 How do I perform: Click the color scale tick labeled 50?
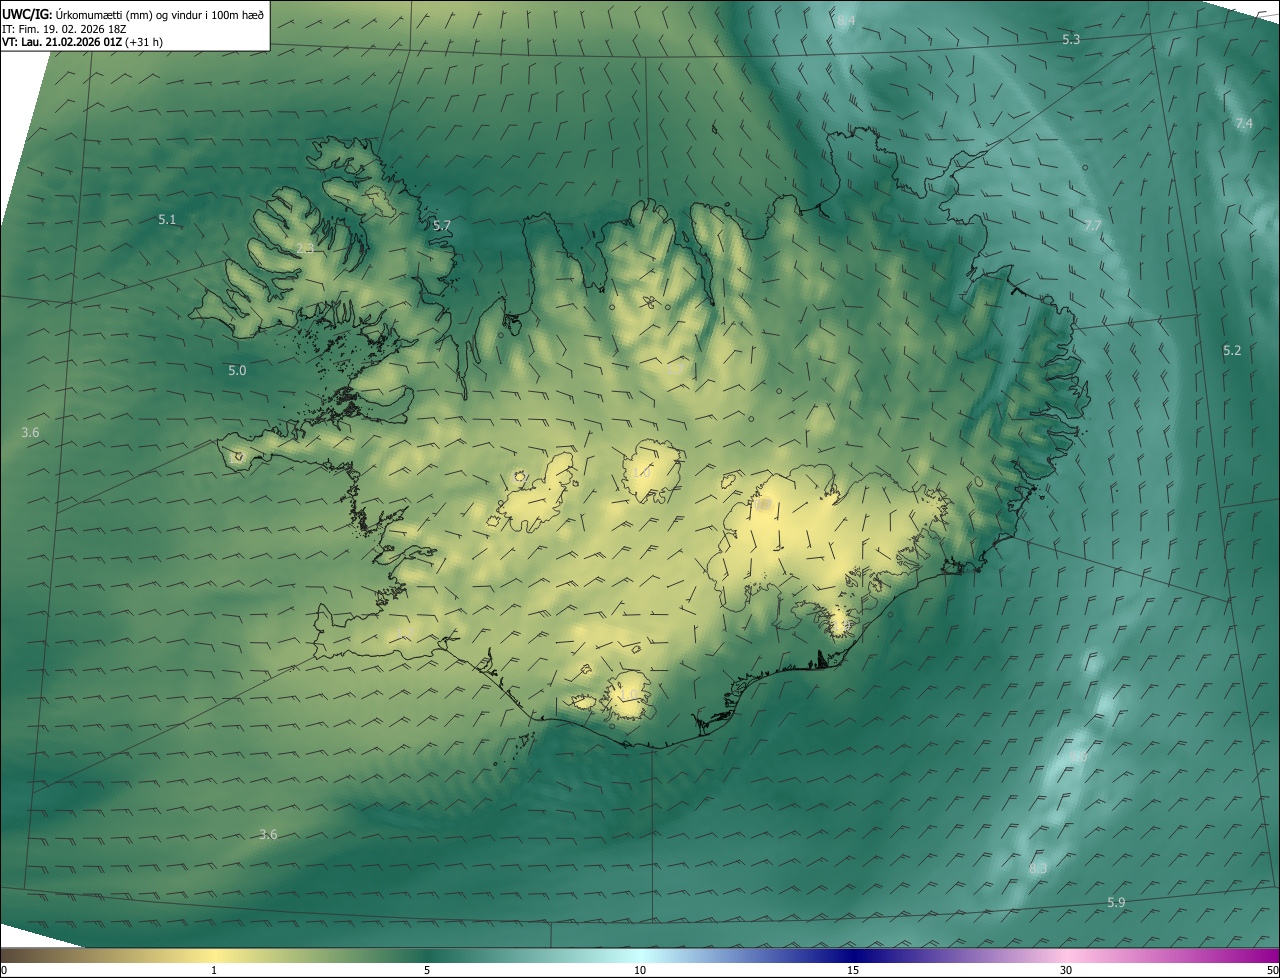(1272, 970)
